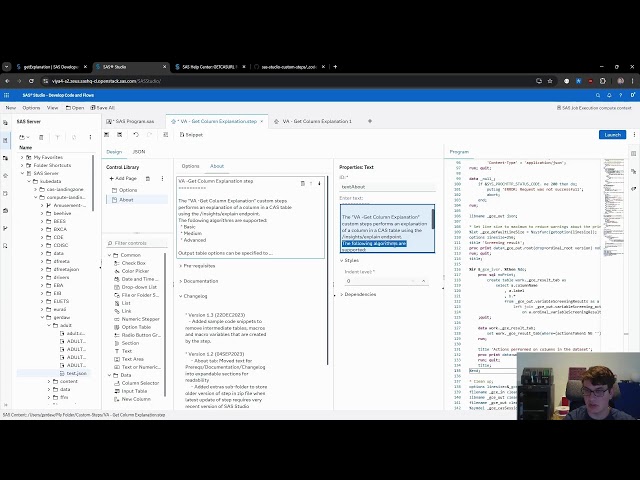
Task: Click the Launch button
Action: tap(612, 135)
